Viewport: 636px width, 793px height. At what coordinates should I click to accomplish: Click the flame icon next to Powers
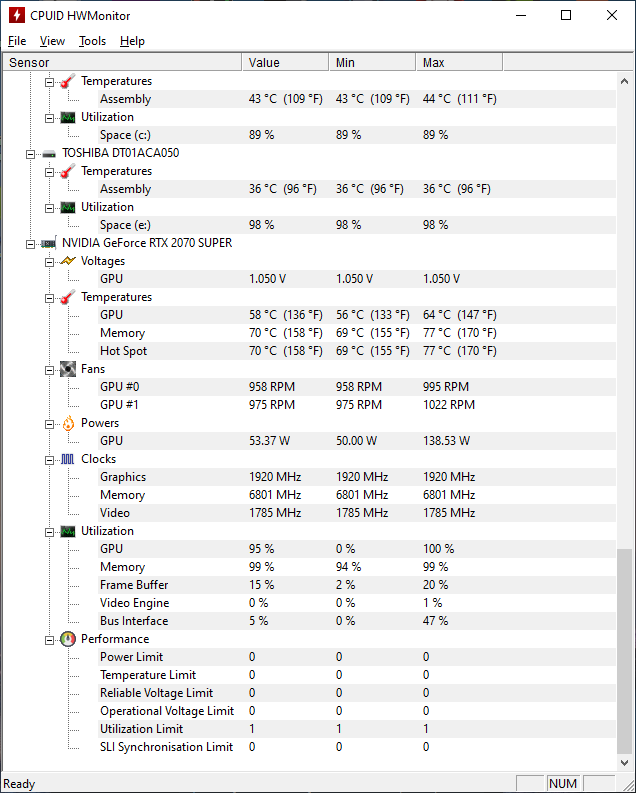tap(67, 423)
